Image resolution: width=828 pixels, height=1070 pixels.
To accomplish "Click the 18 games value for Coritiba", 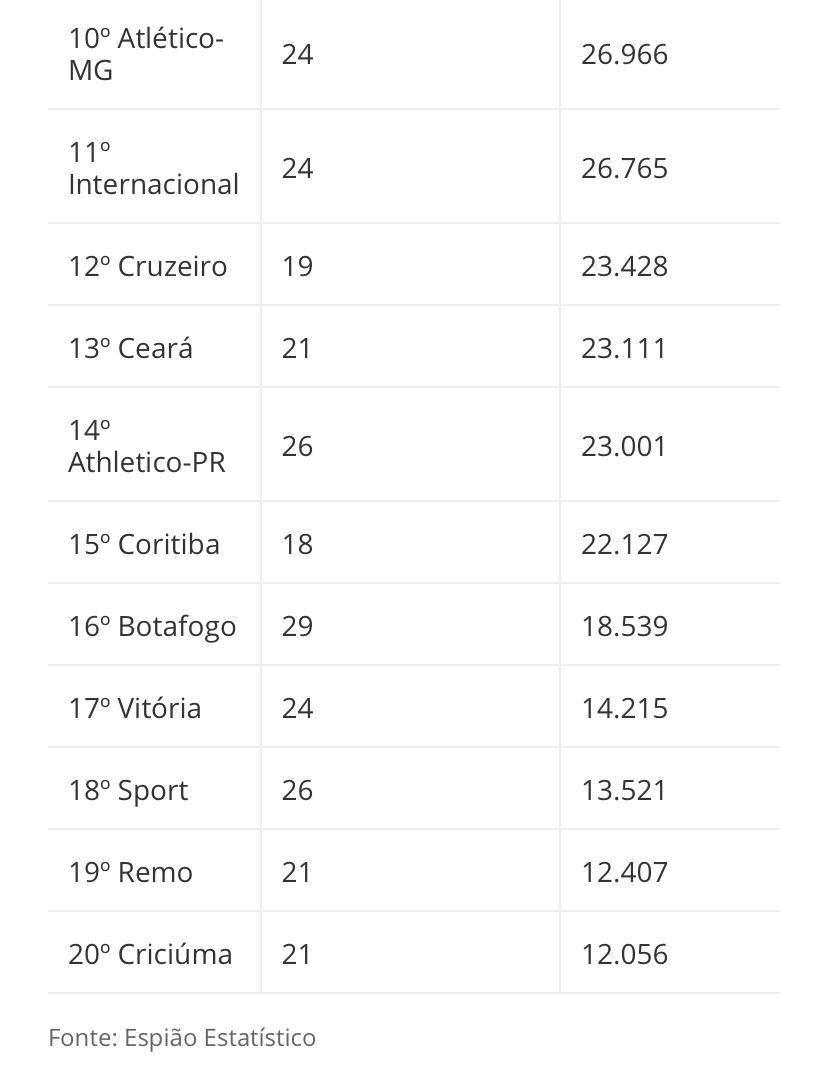I will [298, 544].
